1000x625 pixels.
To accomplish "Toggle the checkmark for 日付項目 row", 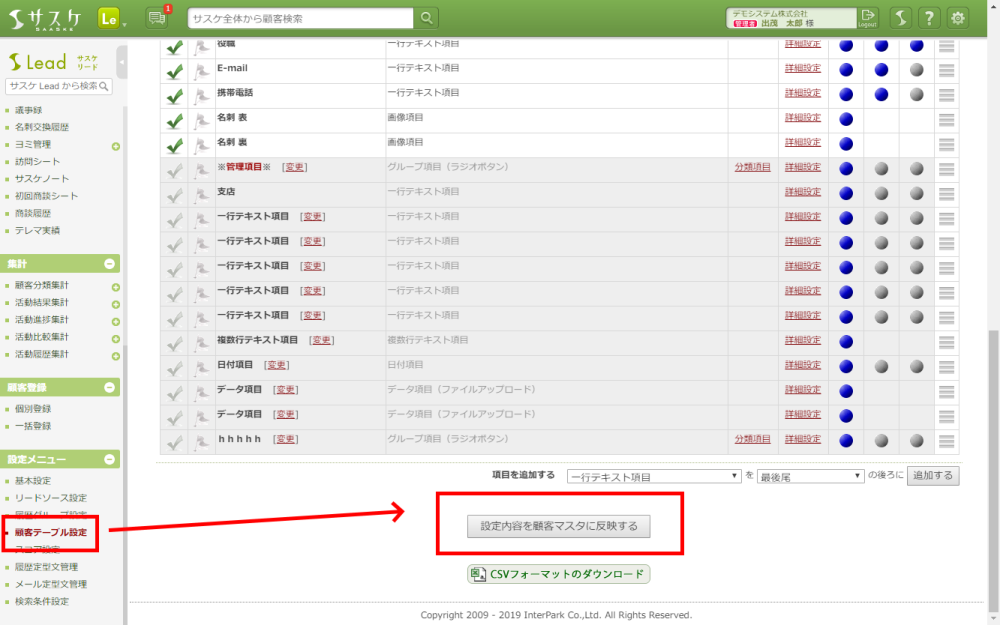I will (175, 366).
